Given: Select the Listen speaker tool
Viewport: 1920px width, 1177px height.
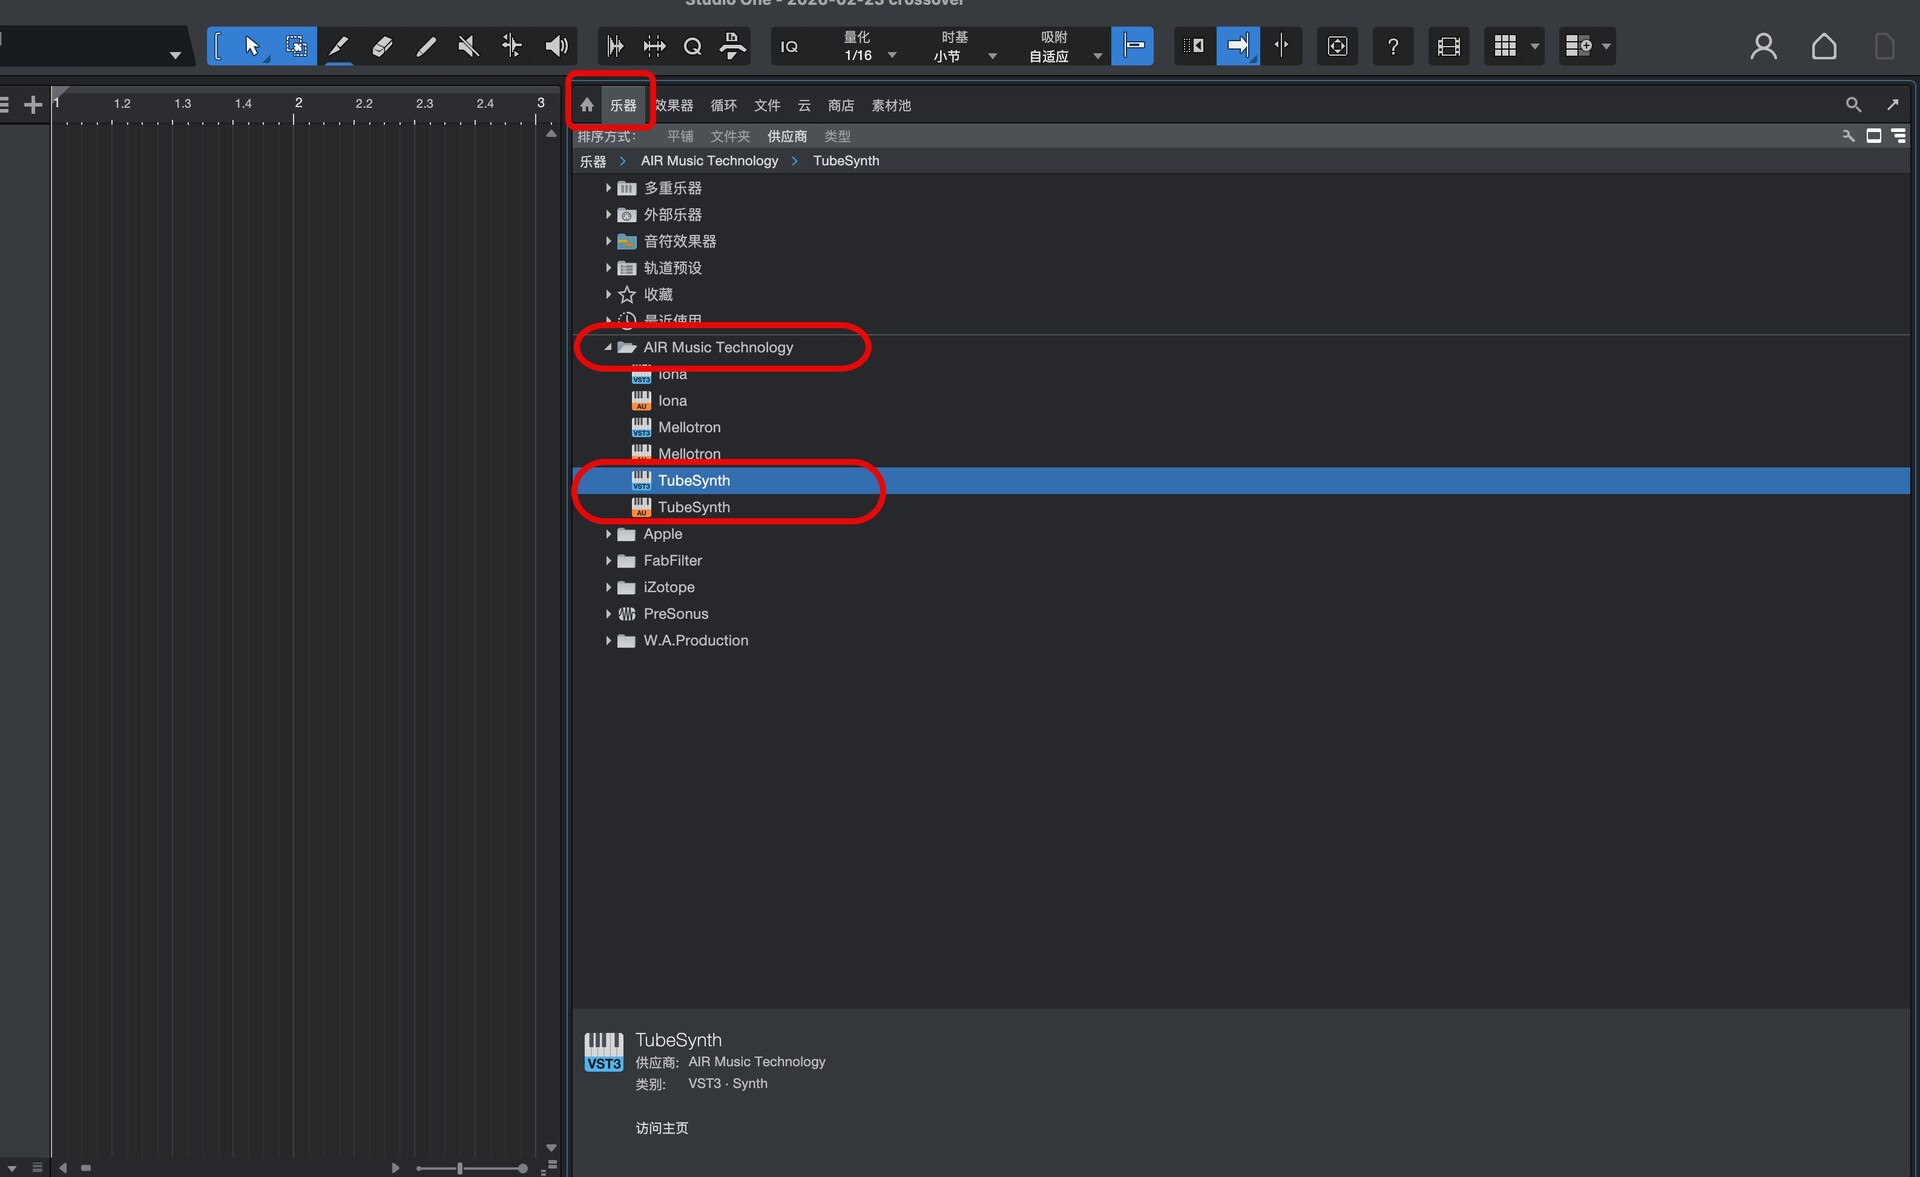Looking at the screenshot, I should pos(556,46).
